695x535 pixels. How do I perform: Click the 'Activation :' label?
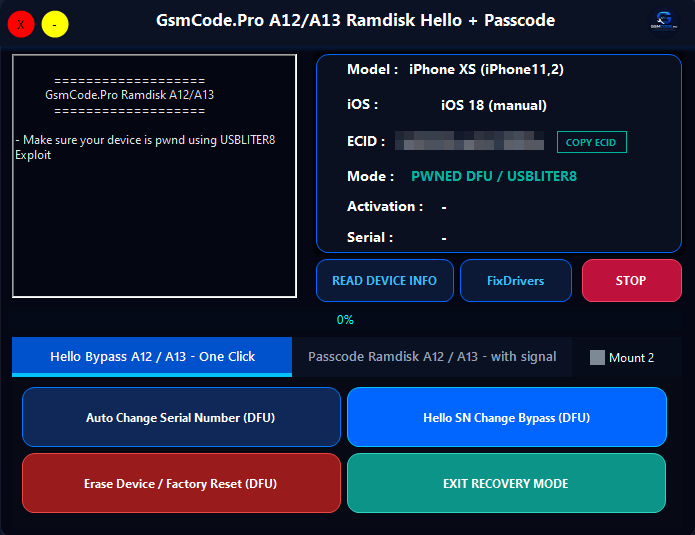(x=385, y=207)
